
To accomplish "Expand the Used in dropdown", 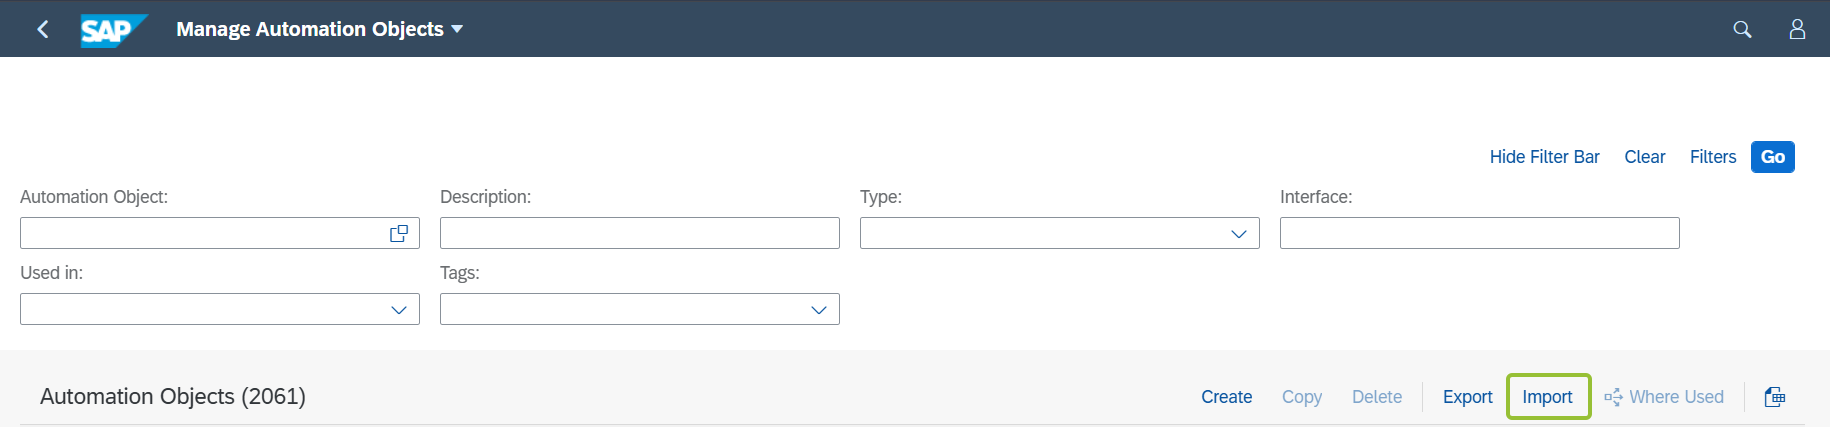I will pos(399,309).
